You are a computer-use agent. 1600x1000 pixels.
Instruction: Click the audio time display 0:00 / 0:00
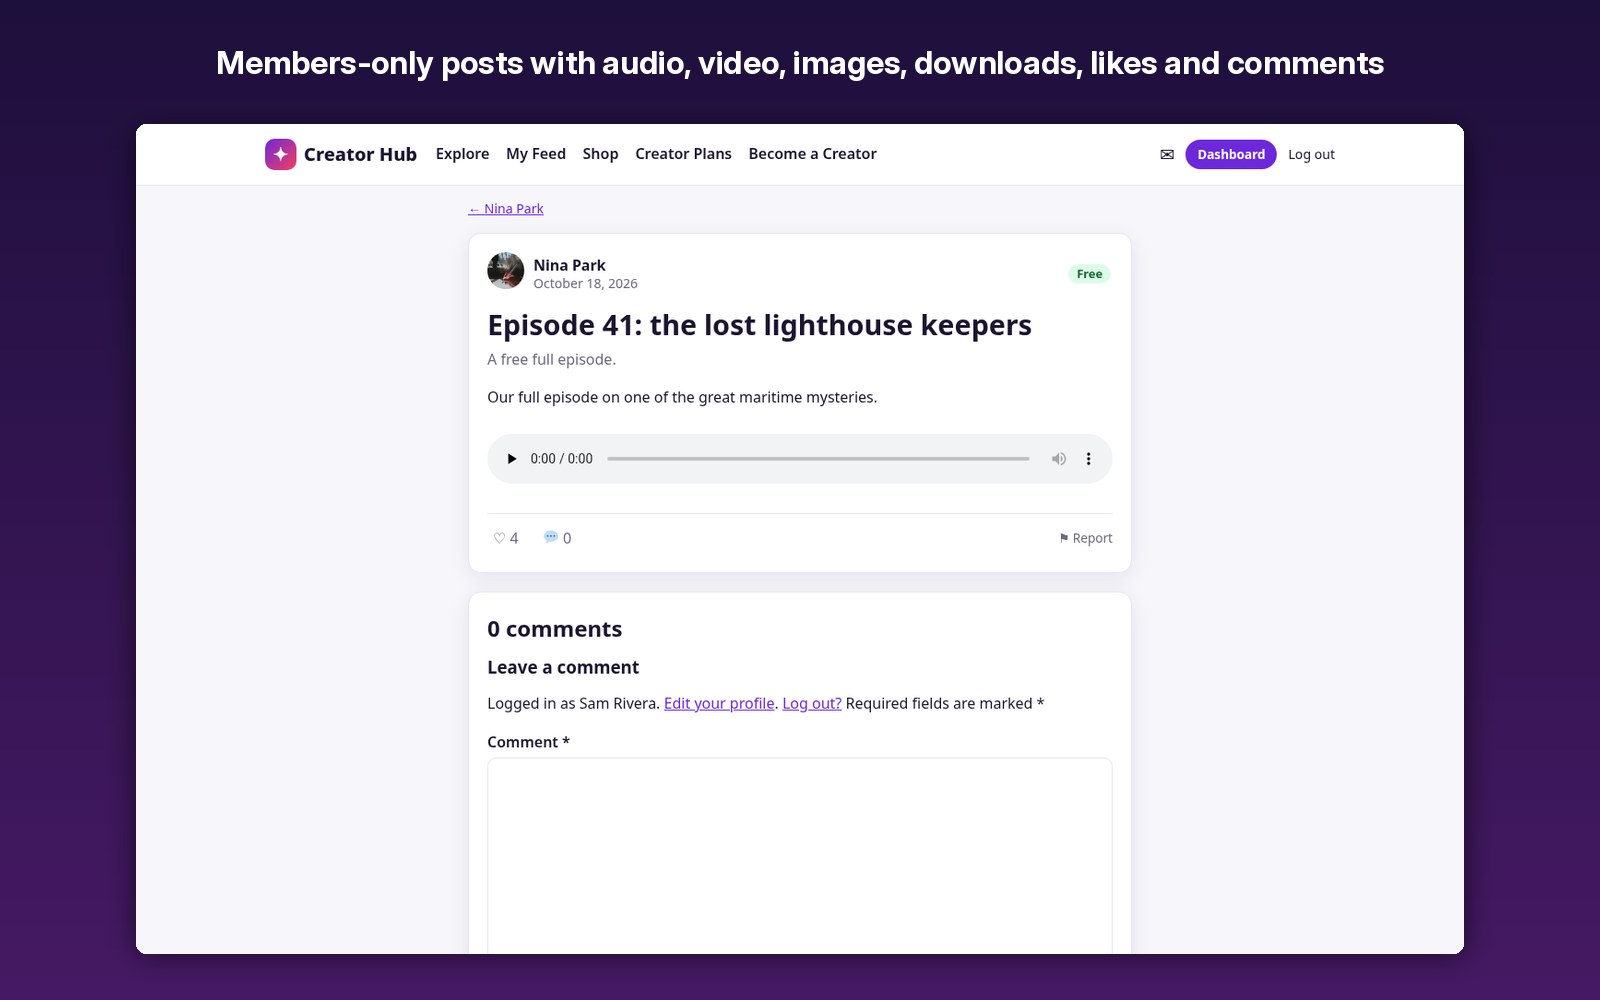click(561, 459)
